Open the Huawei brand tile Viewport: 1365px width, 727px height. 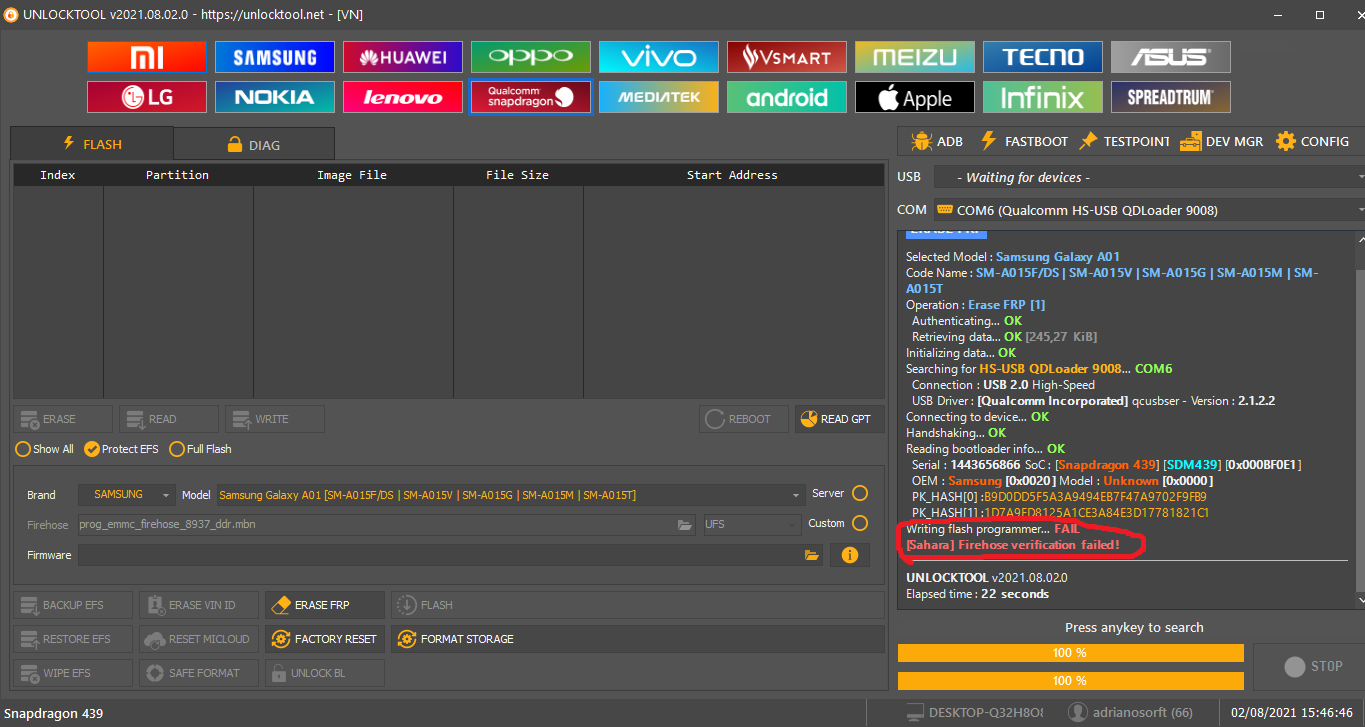[403, 57]
